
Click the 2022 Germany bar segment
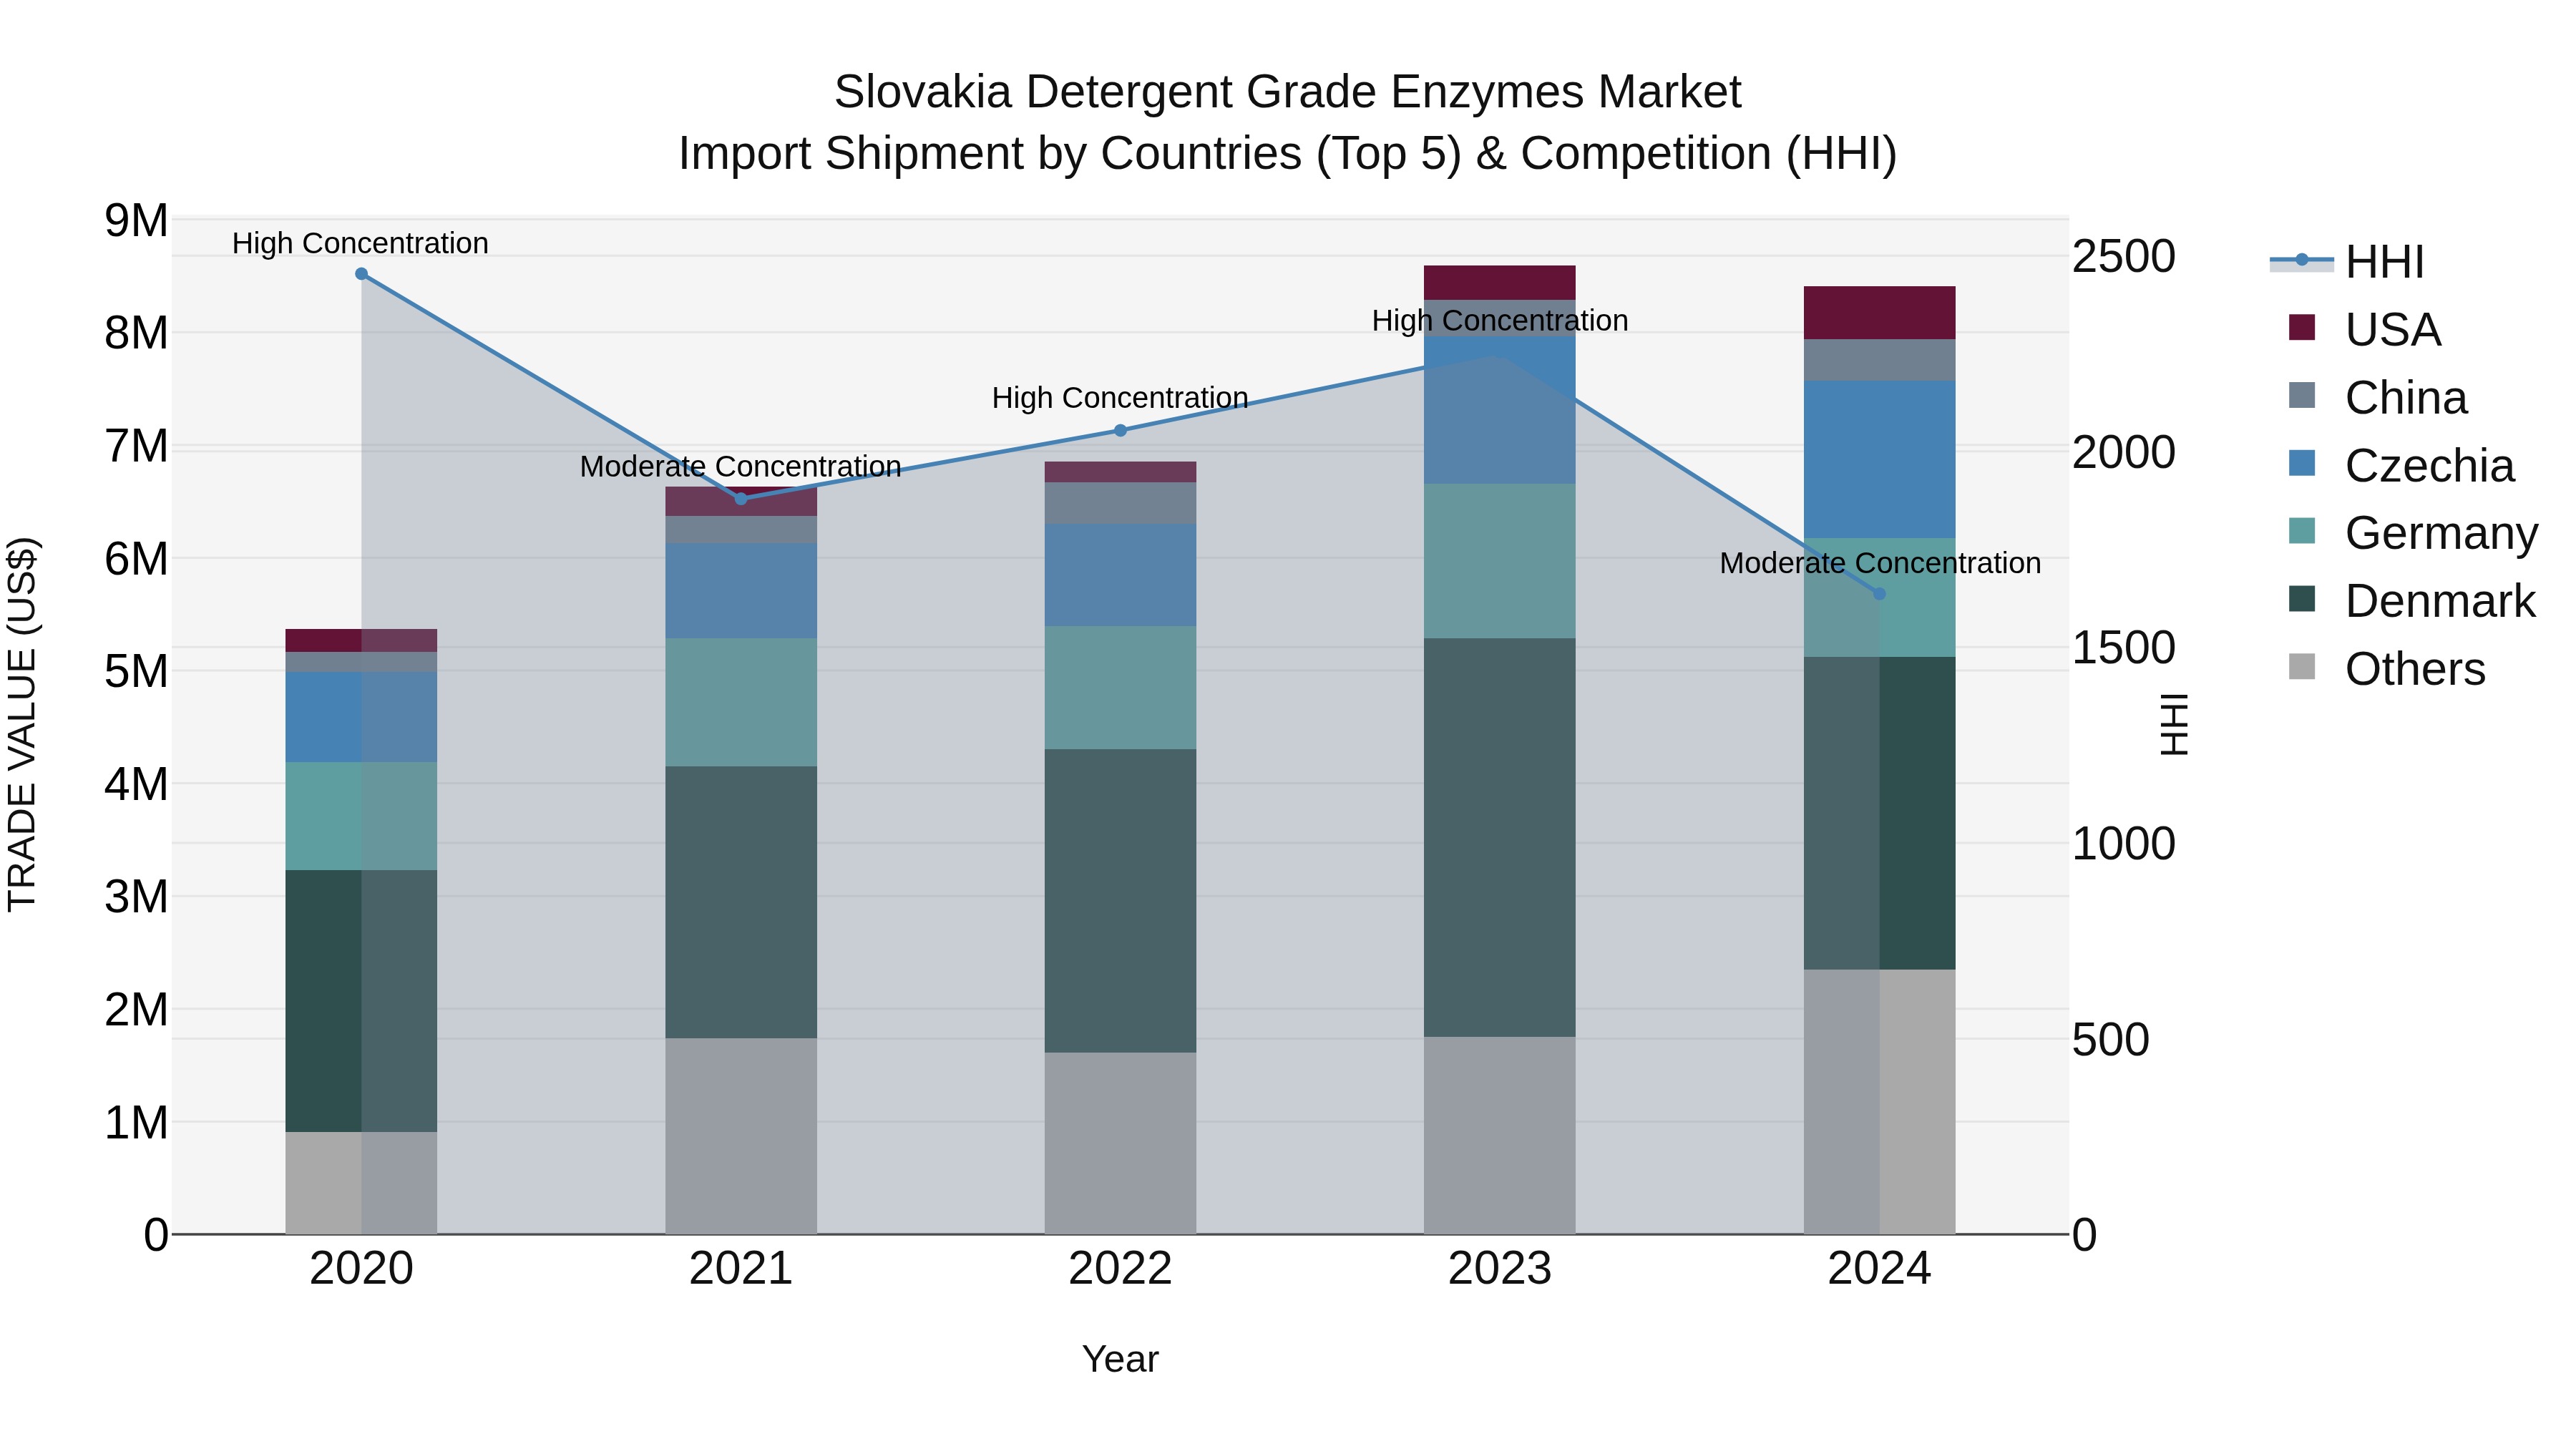pos(1120,688)
